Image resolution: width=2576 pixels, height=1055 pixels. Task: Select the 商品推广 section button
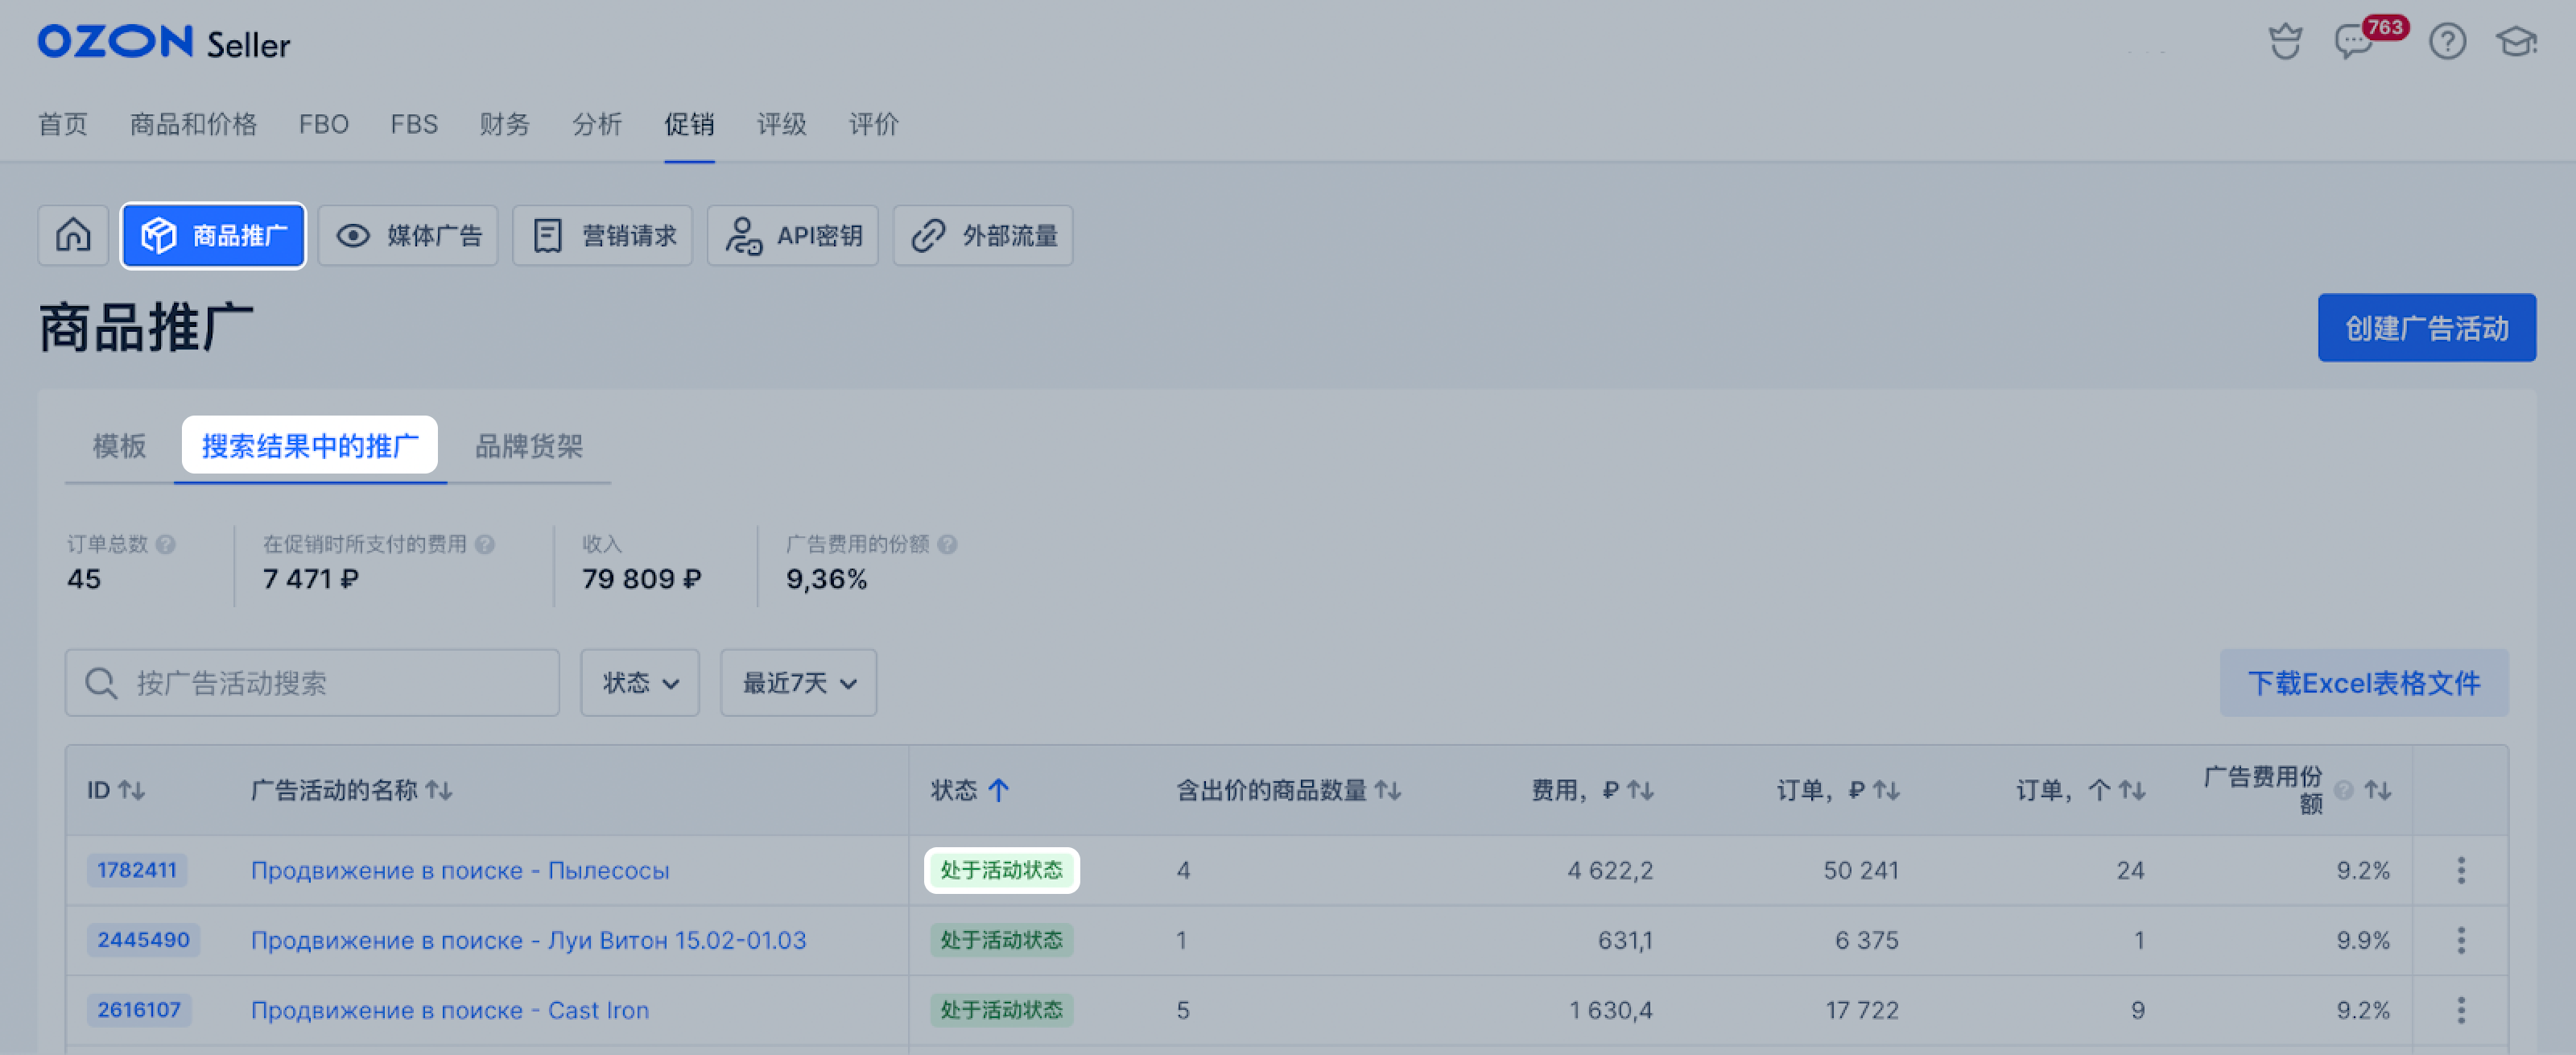(213, 236)
